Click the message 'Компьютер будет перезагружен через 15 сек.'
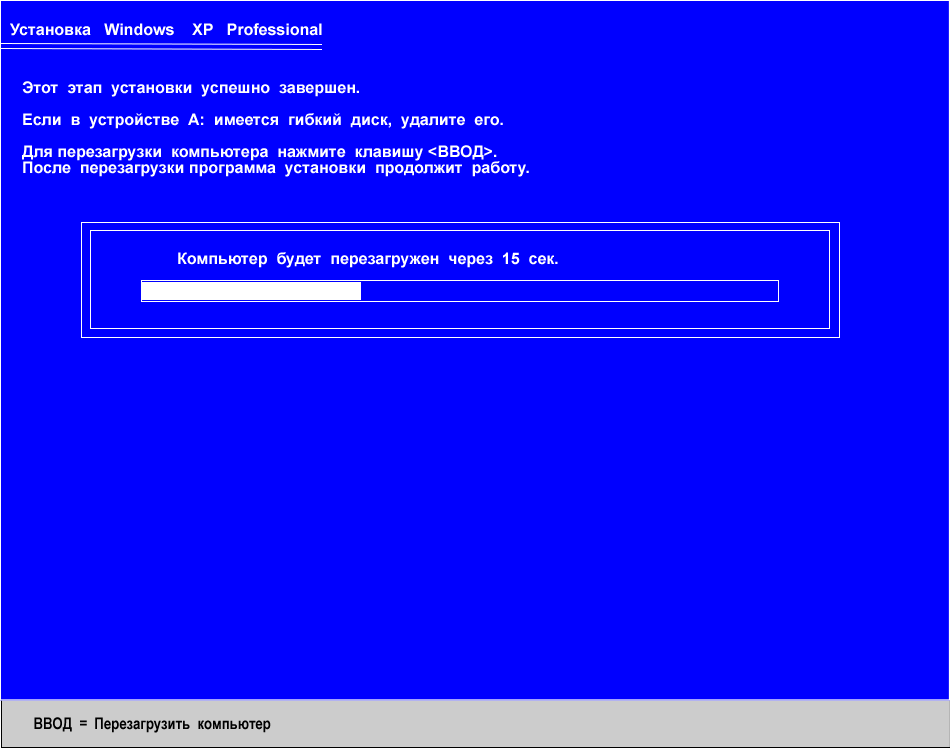 tap(367, 259)
